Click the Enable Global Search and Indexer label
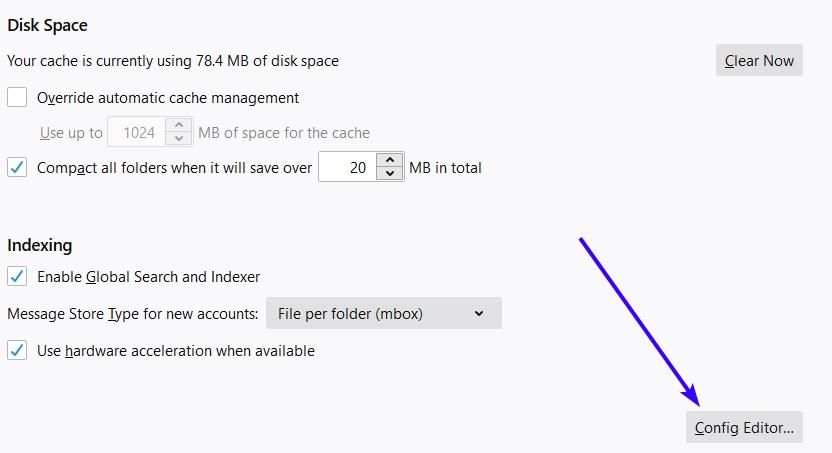Viewport: 832px width, 453px height. click(148, 276)
